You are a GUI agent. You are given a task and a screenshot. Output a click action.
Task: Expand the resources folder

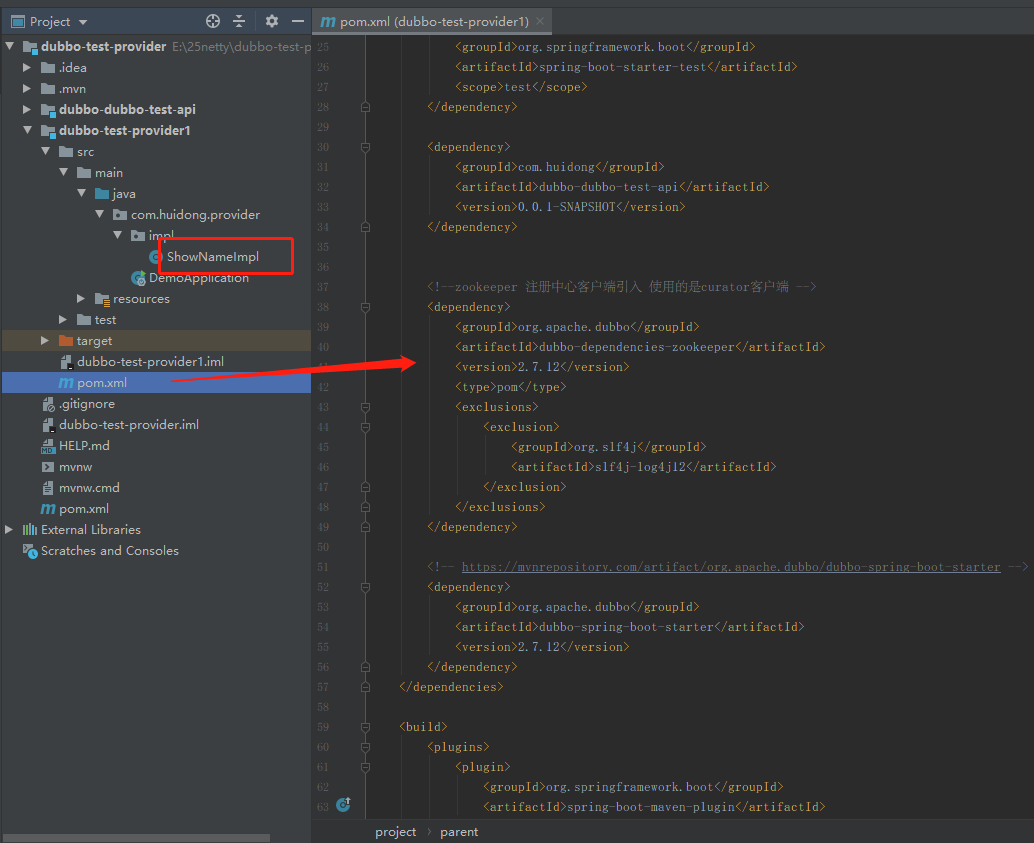click(81, 299)
